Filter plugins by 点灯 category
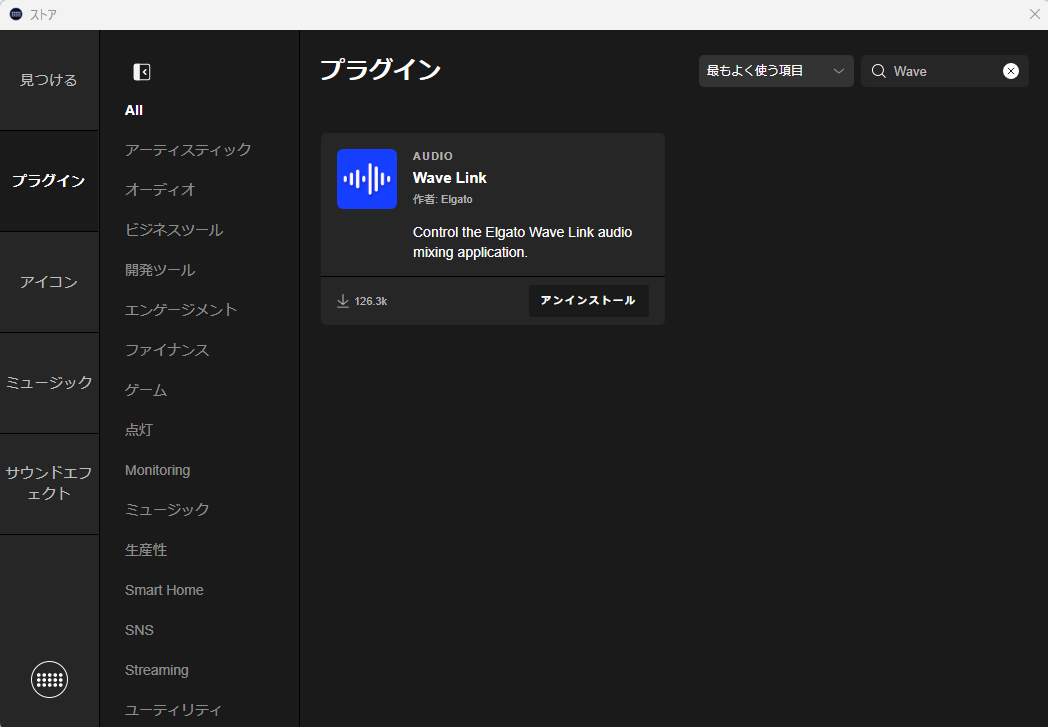This screenshot has height=727, width=1048. (x=138, y=430)
